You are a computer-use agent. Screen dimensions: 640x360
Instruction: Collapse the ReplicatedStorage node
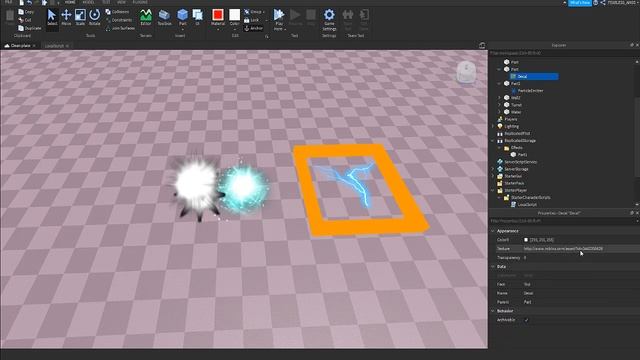click(x=493, y=141)
